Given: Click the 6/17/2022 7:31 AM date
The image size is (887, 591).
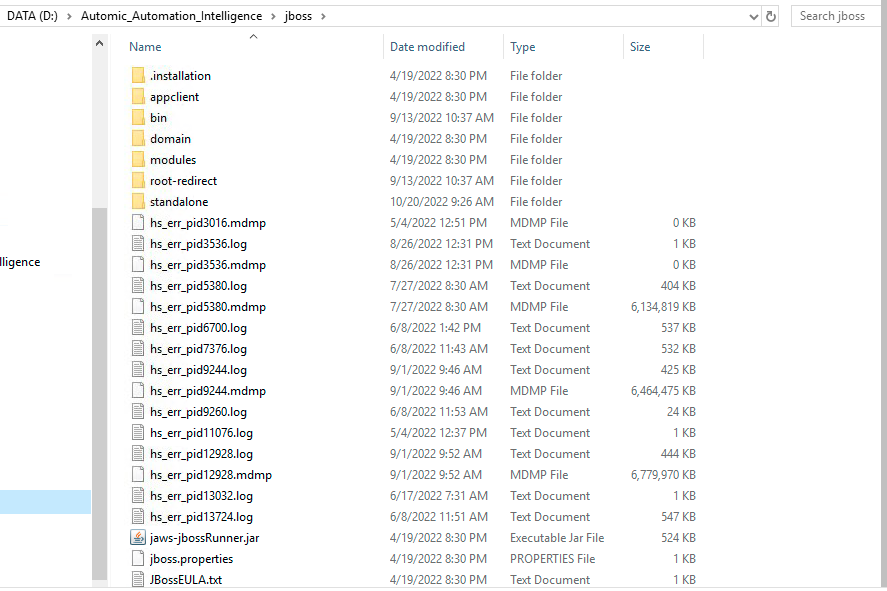Looking at the screenshot, I should click(x=438, y=496).
